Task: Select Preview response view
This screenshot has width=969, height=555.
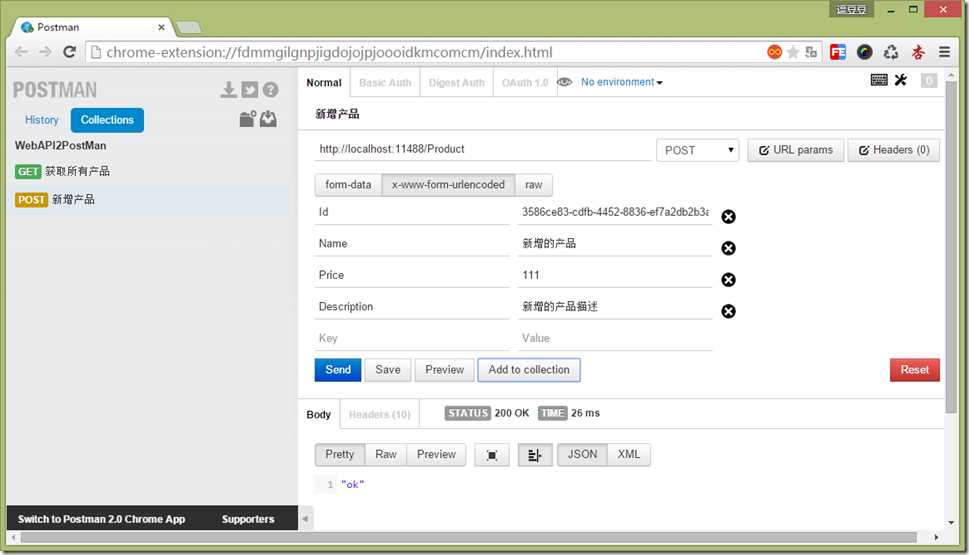Action: pyautogui.click(x=436, y=454)
